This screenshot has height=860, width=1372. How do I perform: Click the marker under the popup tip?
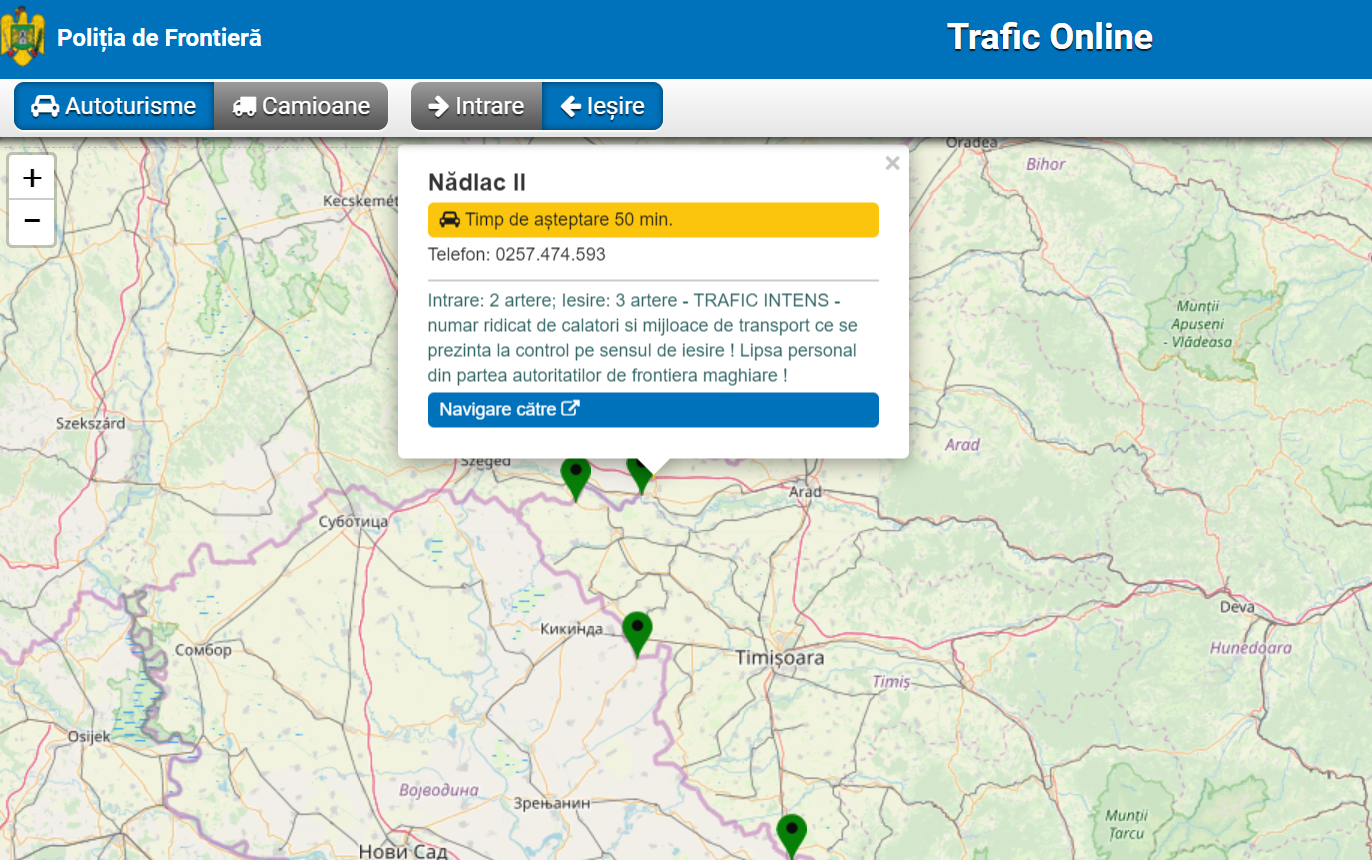(x=641, y=476)
